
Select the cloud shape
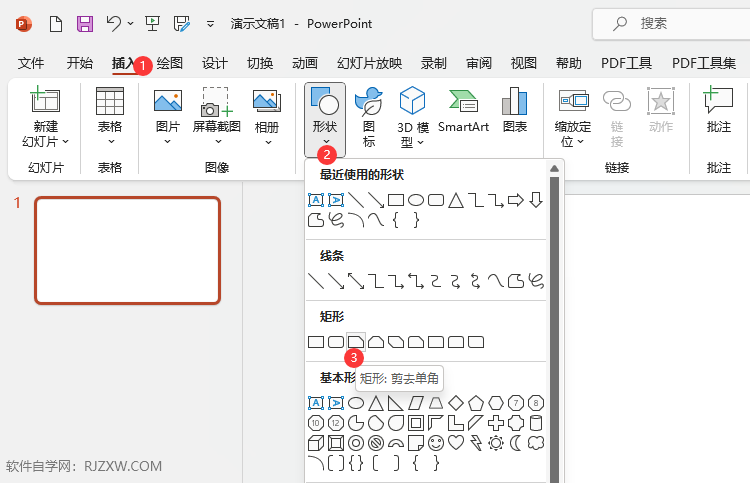pyautogui.click(x=536, y=443)
